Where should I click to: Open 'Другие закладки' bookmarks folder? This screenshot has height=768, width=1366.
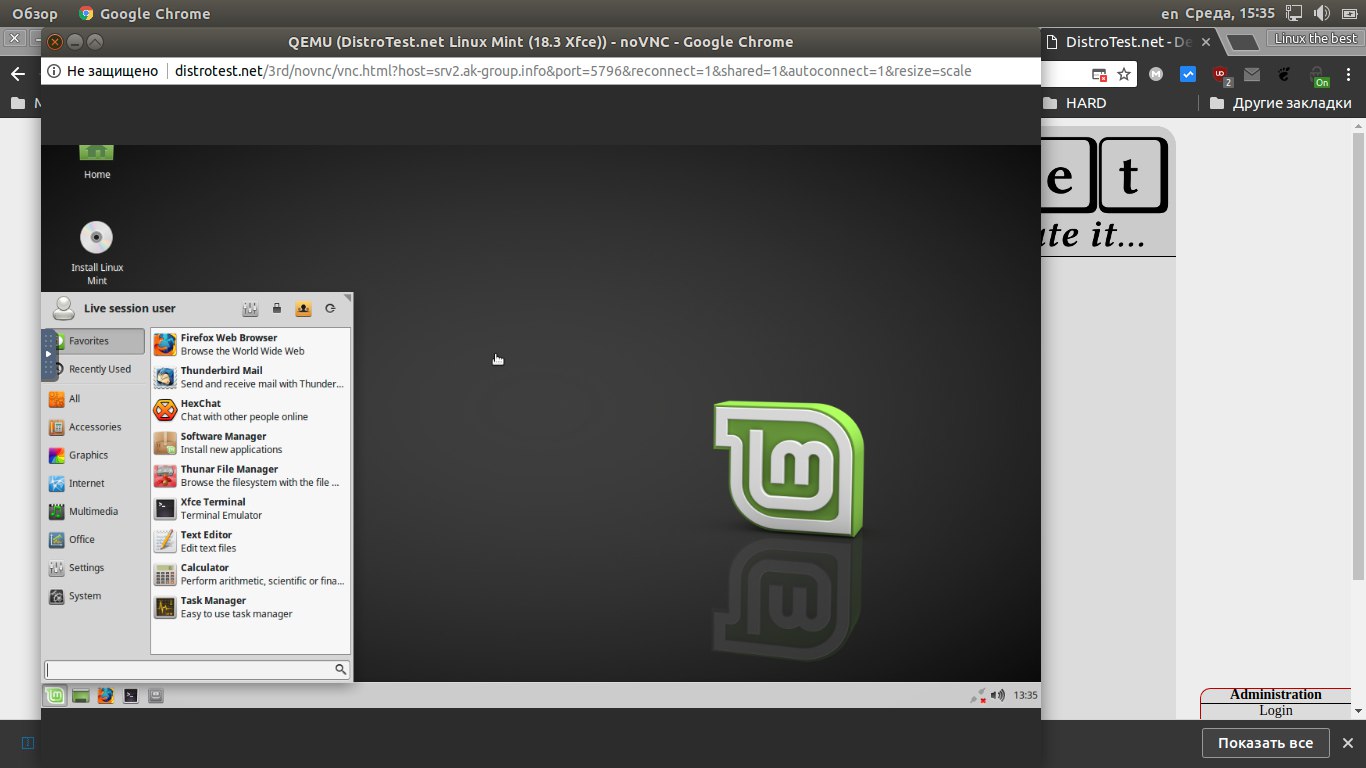1281,103
